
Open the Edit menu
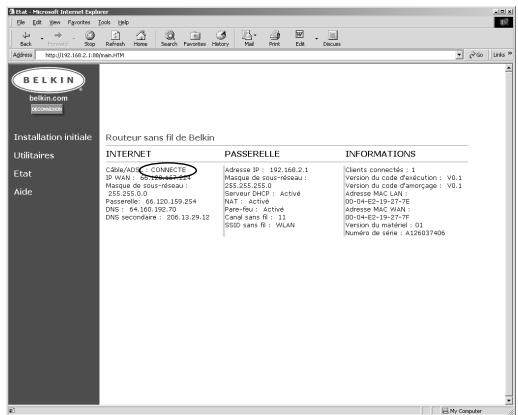37,22
